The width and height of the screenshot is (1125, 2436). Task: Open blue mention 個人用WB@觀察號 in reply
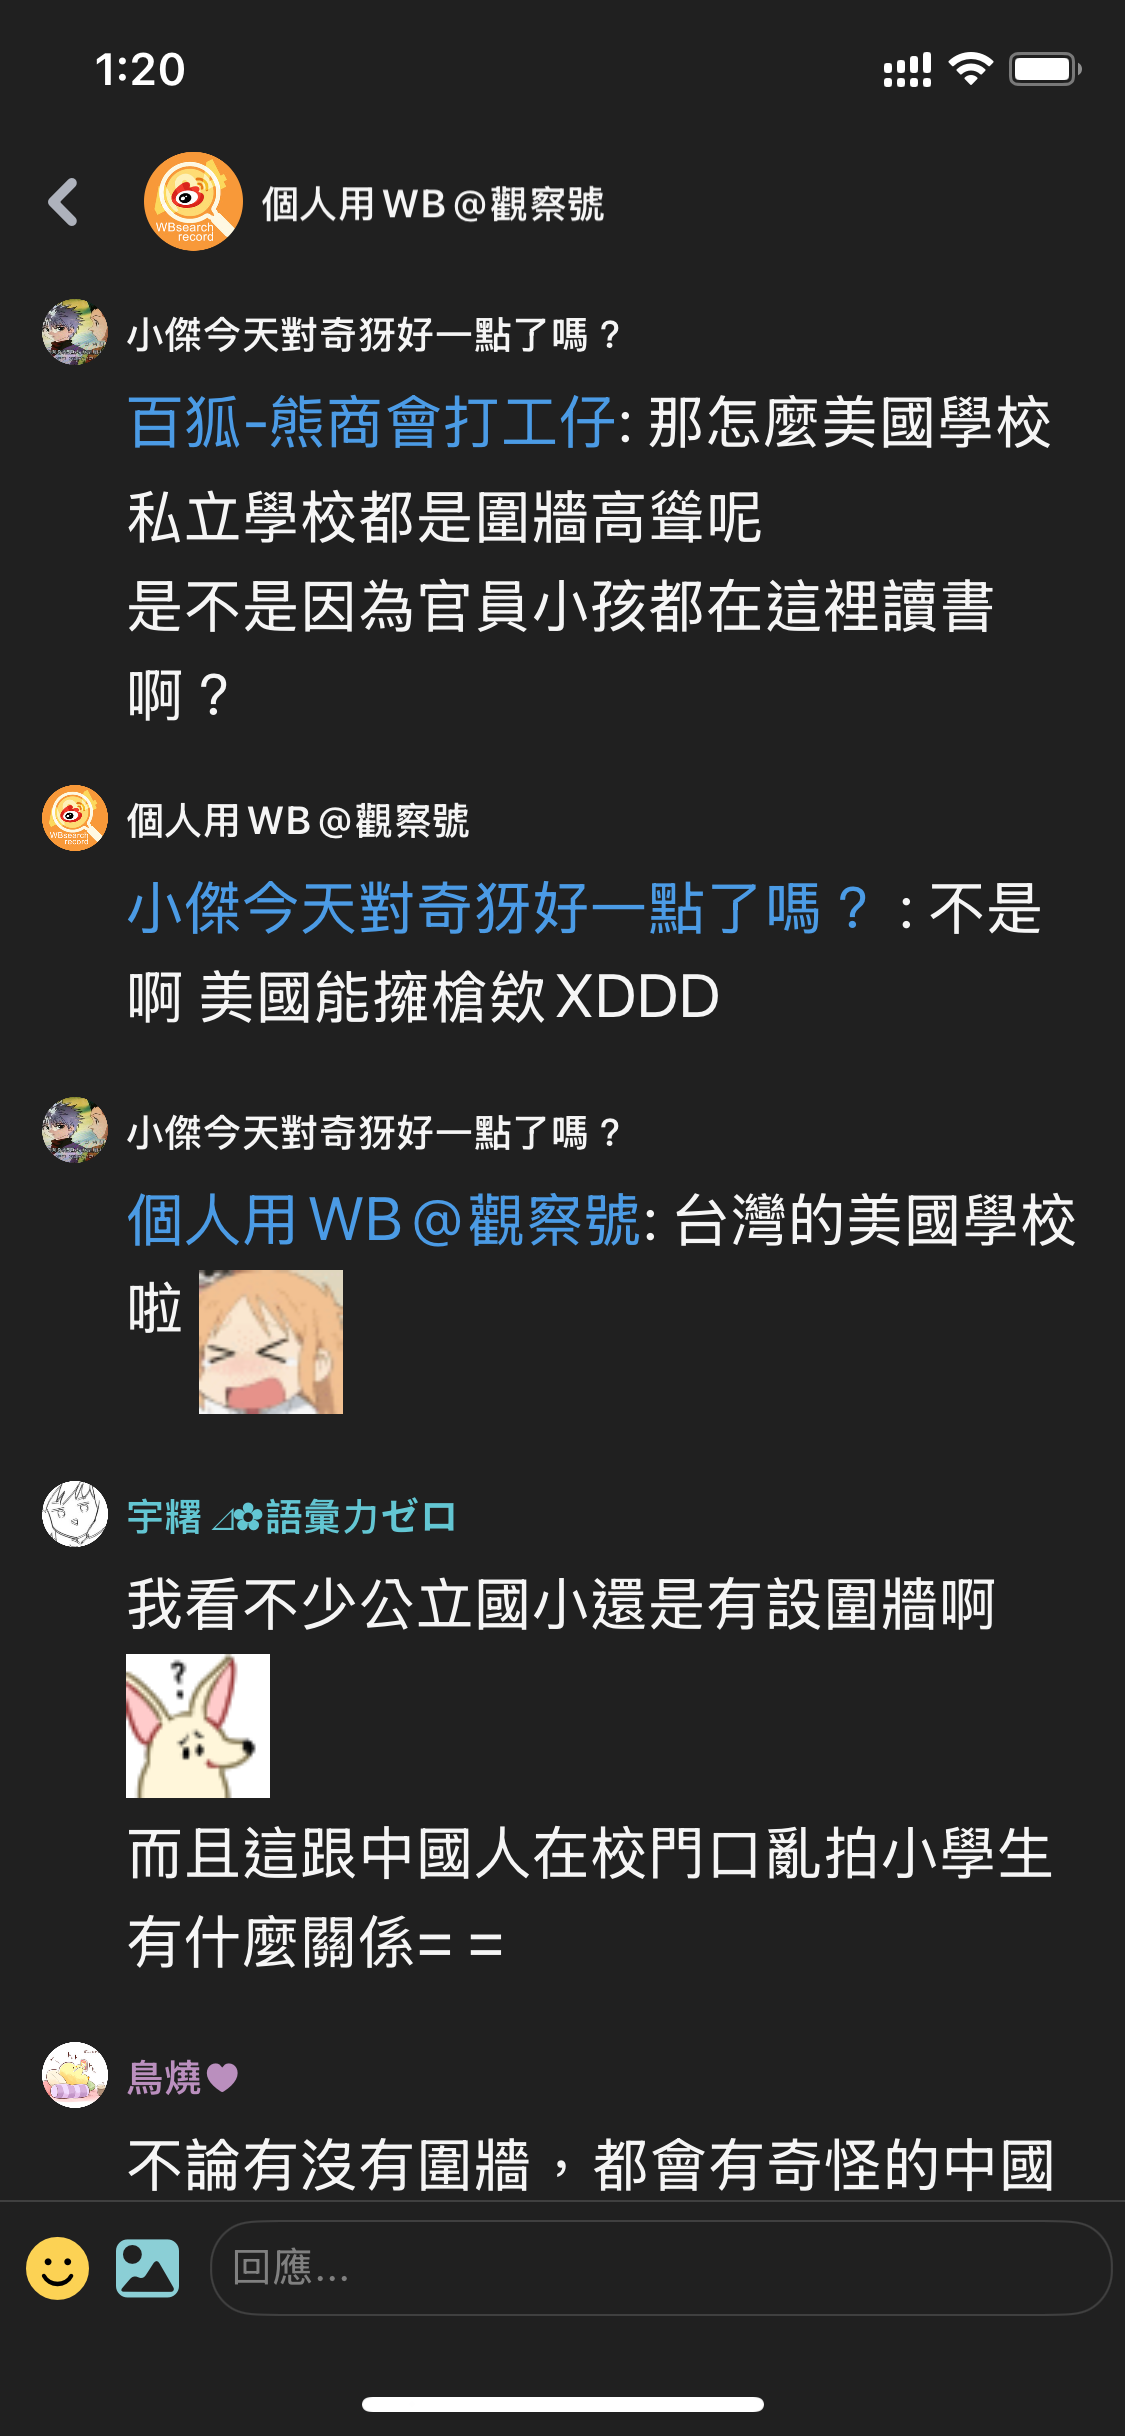pyautogui.click(x=384, y=1220)
